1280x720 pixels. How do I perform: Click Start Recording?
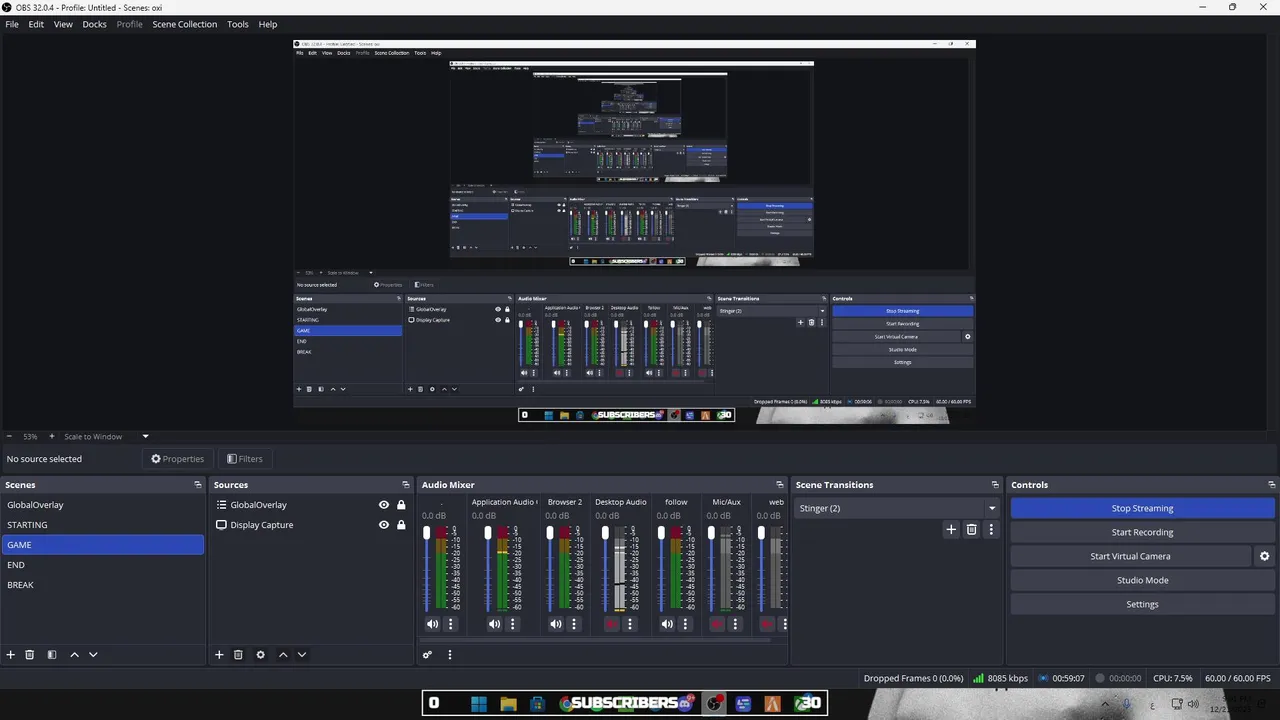[1142, 532]
